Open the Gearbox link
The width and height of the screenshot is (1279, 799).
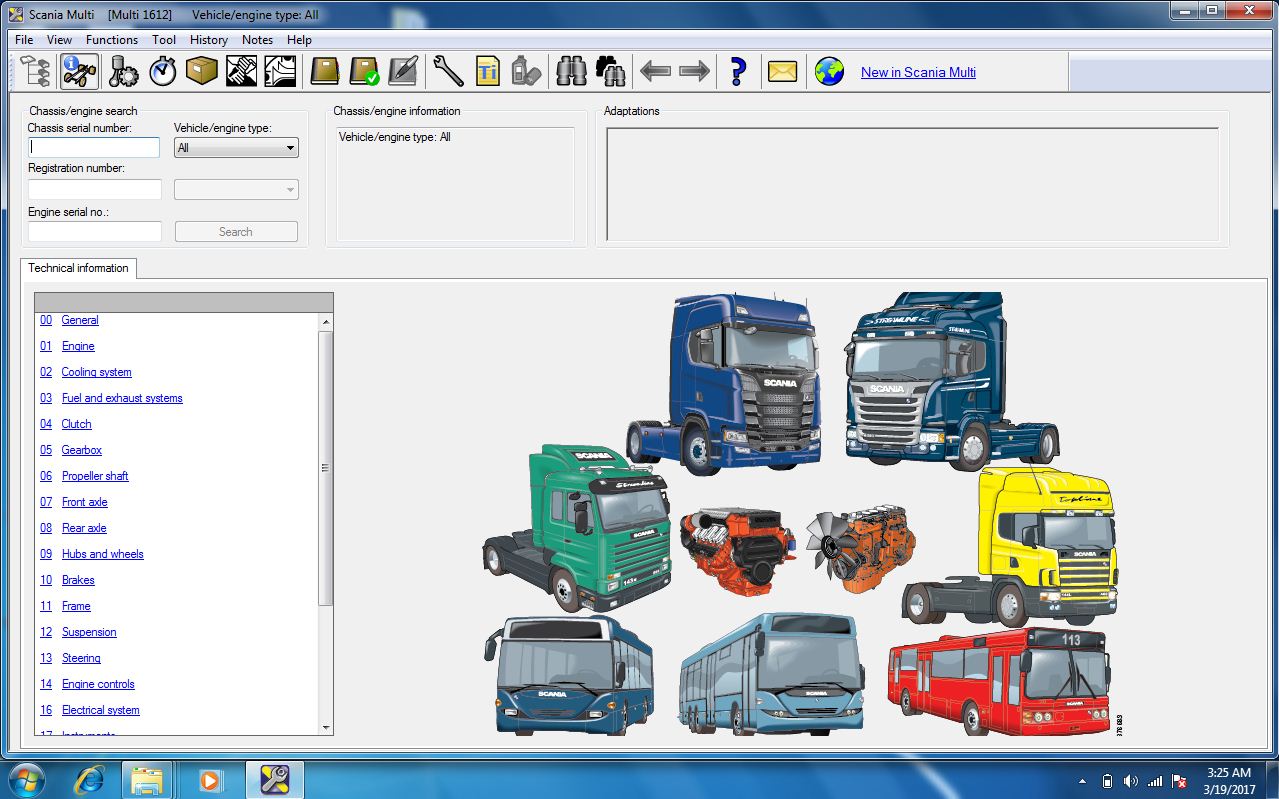(x=82, y=450)
